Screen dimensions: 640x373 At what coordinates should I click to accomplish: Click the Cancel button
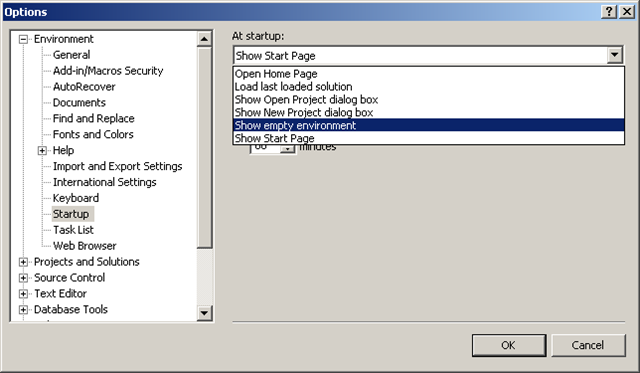pyautogui.click(x=588, y=345)
